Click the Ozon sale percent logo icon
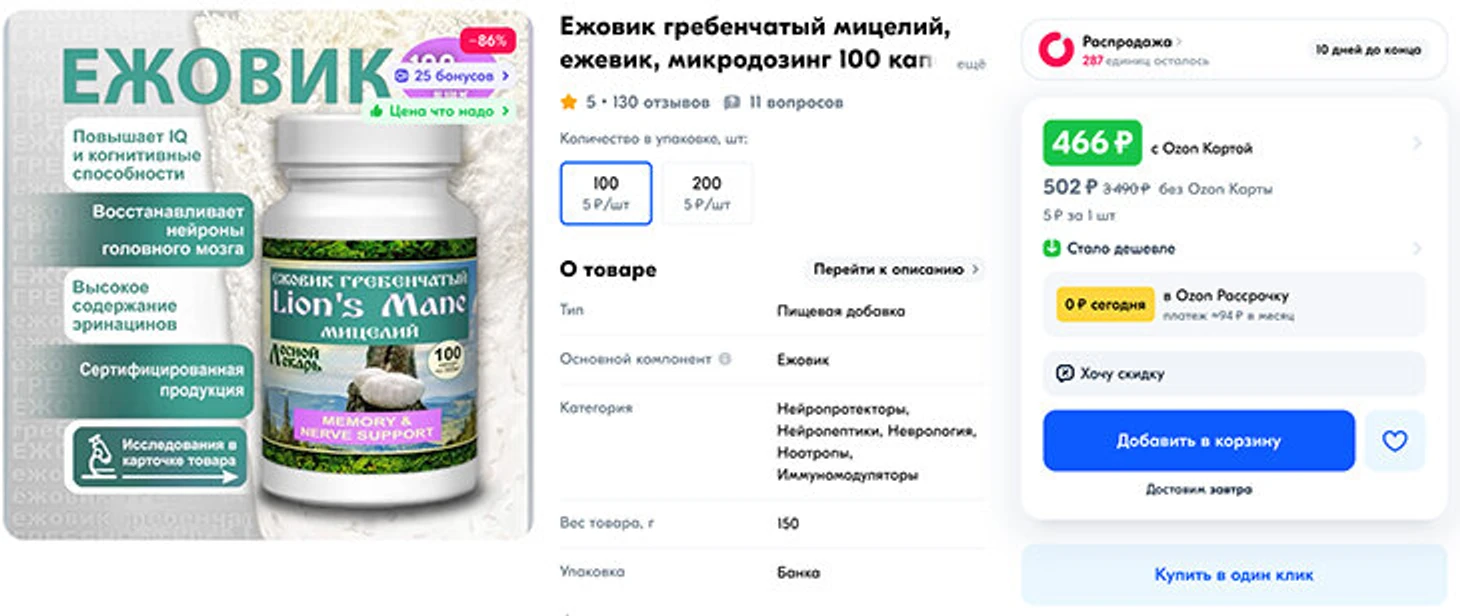This screenshot has height=616, width=1460. click(x=1056, y=49)
